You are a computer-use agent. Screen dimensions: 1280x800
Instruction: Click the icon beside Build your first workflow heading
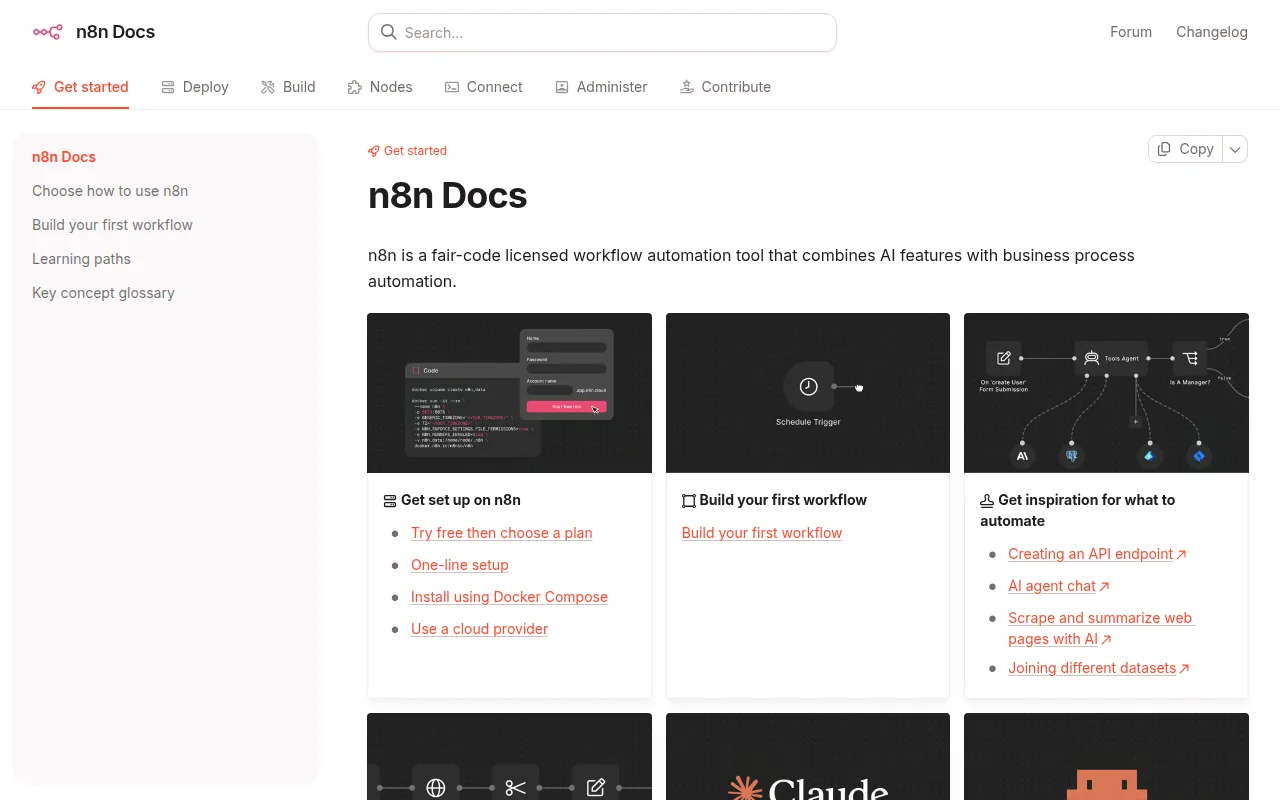coord(688,500)
